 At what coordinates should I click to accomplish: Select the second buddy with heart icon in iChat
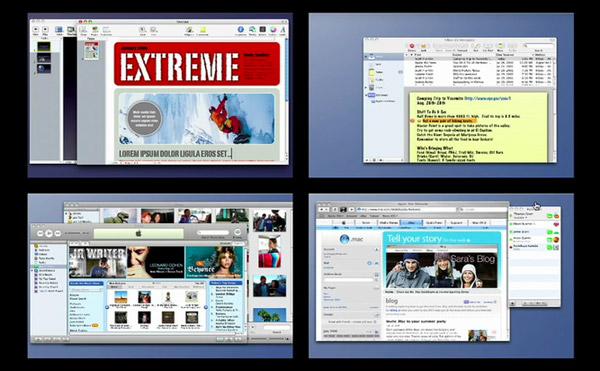pos(534,224)
